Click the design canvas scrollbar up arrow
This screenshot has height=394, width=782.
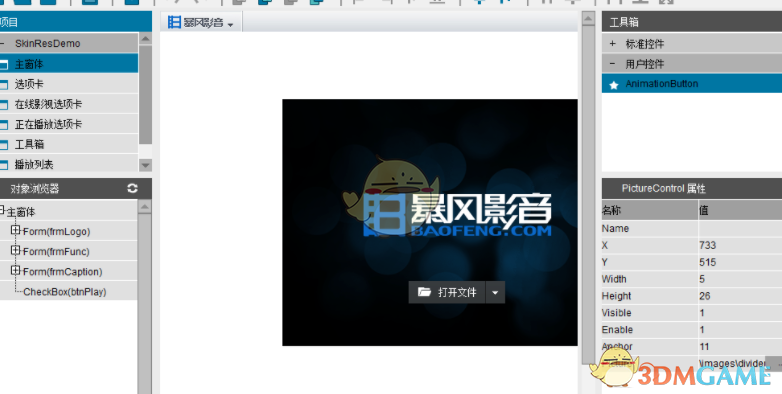click(588, 19)
